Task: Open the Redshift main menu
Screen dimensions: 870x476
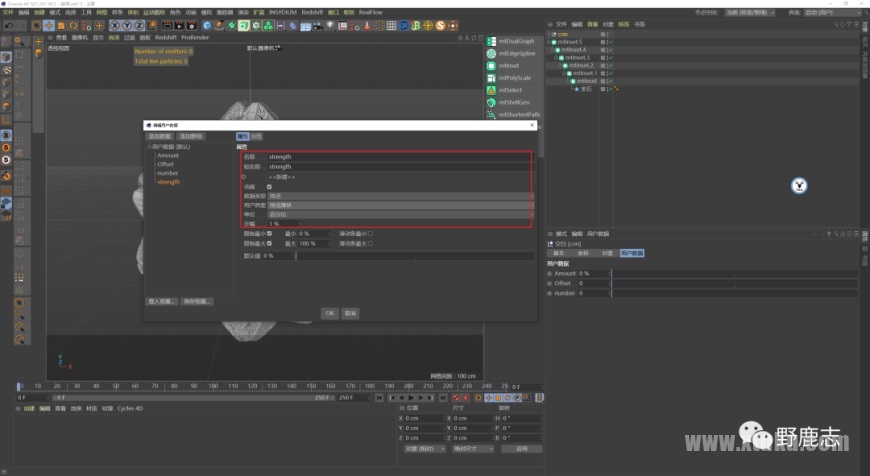Action: 312,12
